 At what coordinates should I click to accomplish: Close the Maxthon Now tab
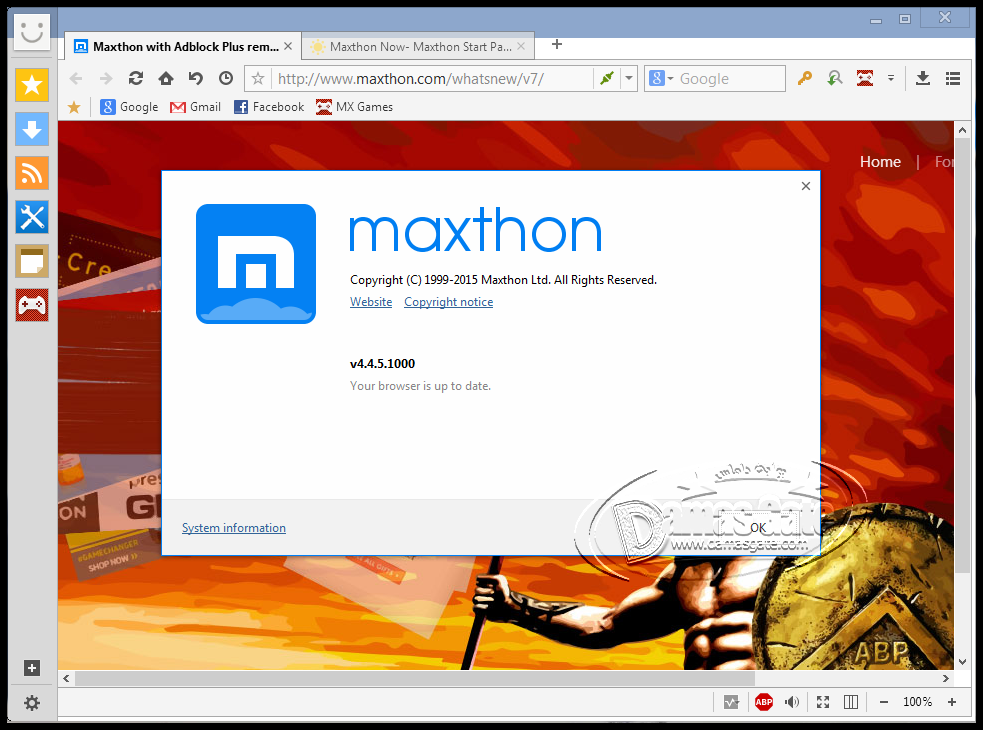(x=521, y=46)
